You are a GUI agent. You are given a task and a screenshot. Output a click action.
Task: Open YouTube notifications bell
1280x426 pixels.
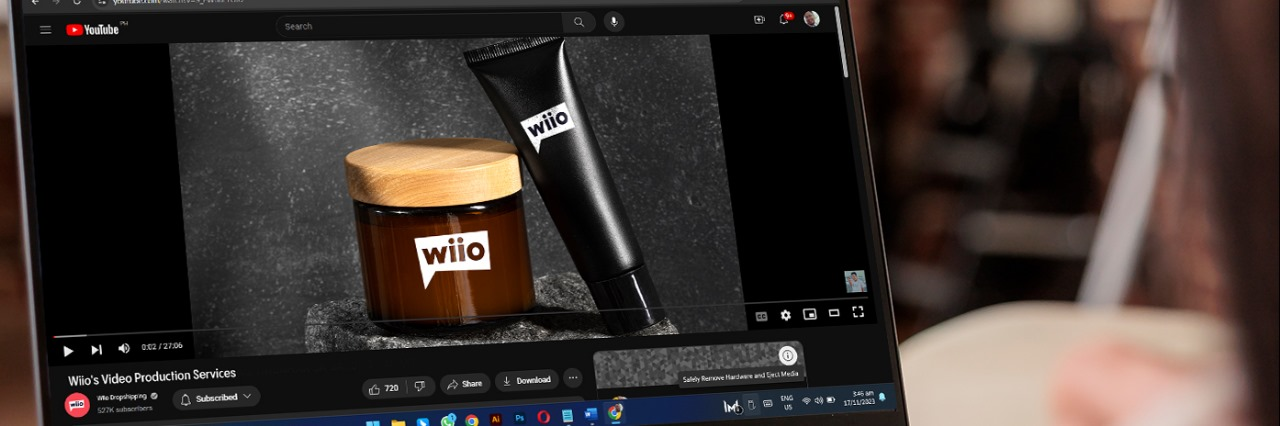(x=785, y=19)
